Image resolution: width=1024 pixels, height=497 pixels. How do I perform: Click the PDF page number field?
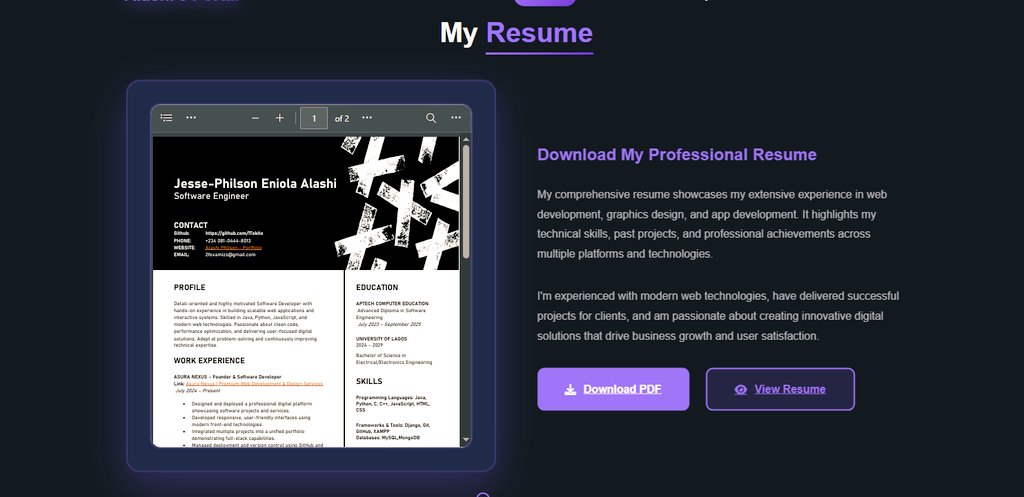tap(314, 118)
